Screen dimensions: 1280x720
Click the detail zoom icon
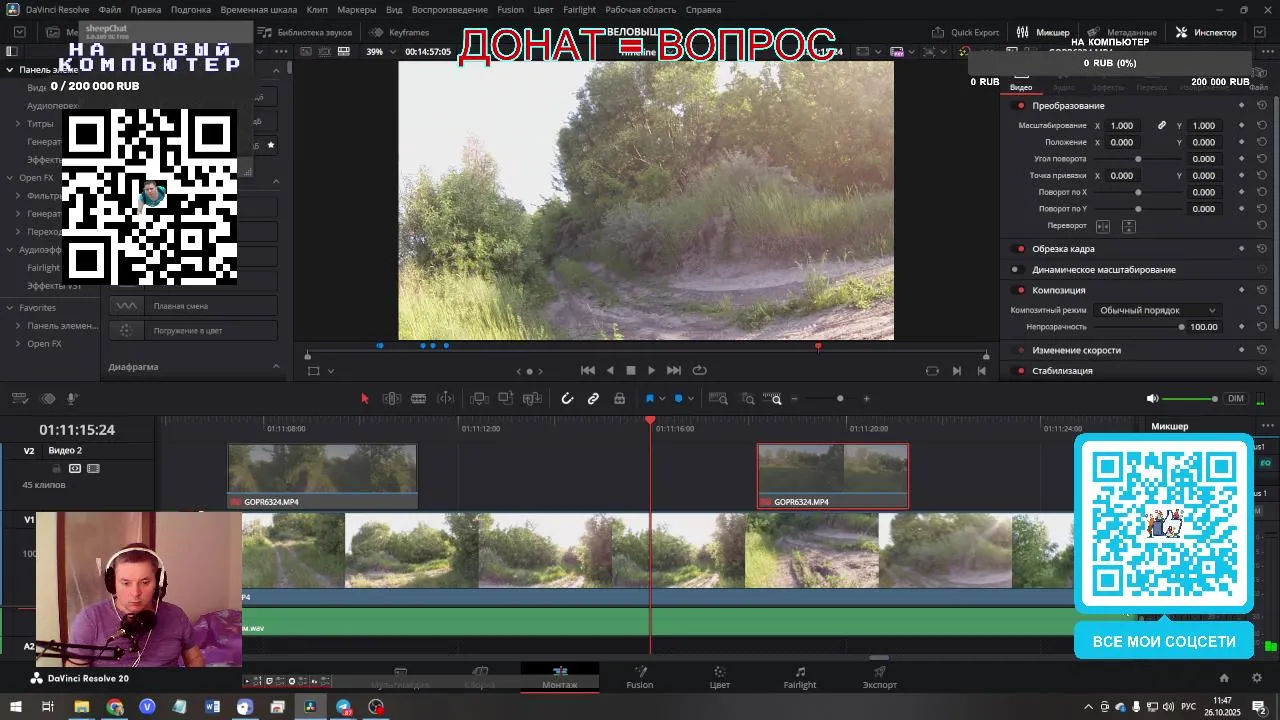(748, 398)
